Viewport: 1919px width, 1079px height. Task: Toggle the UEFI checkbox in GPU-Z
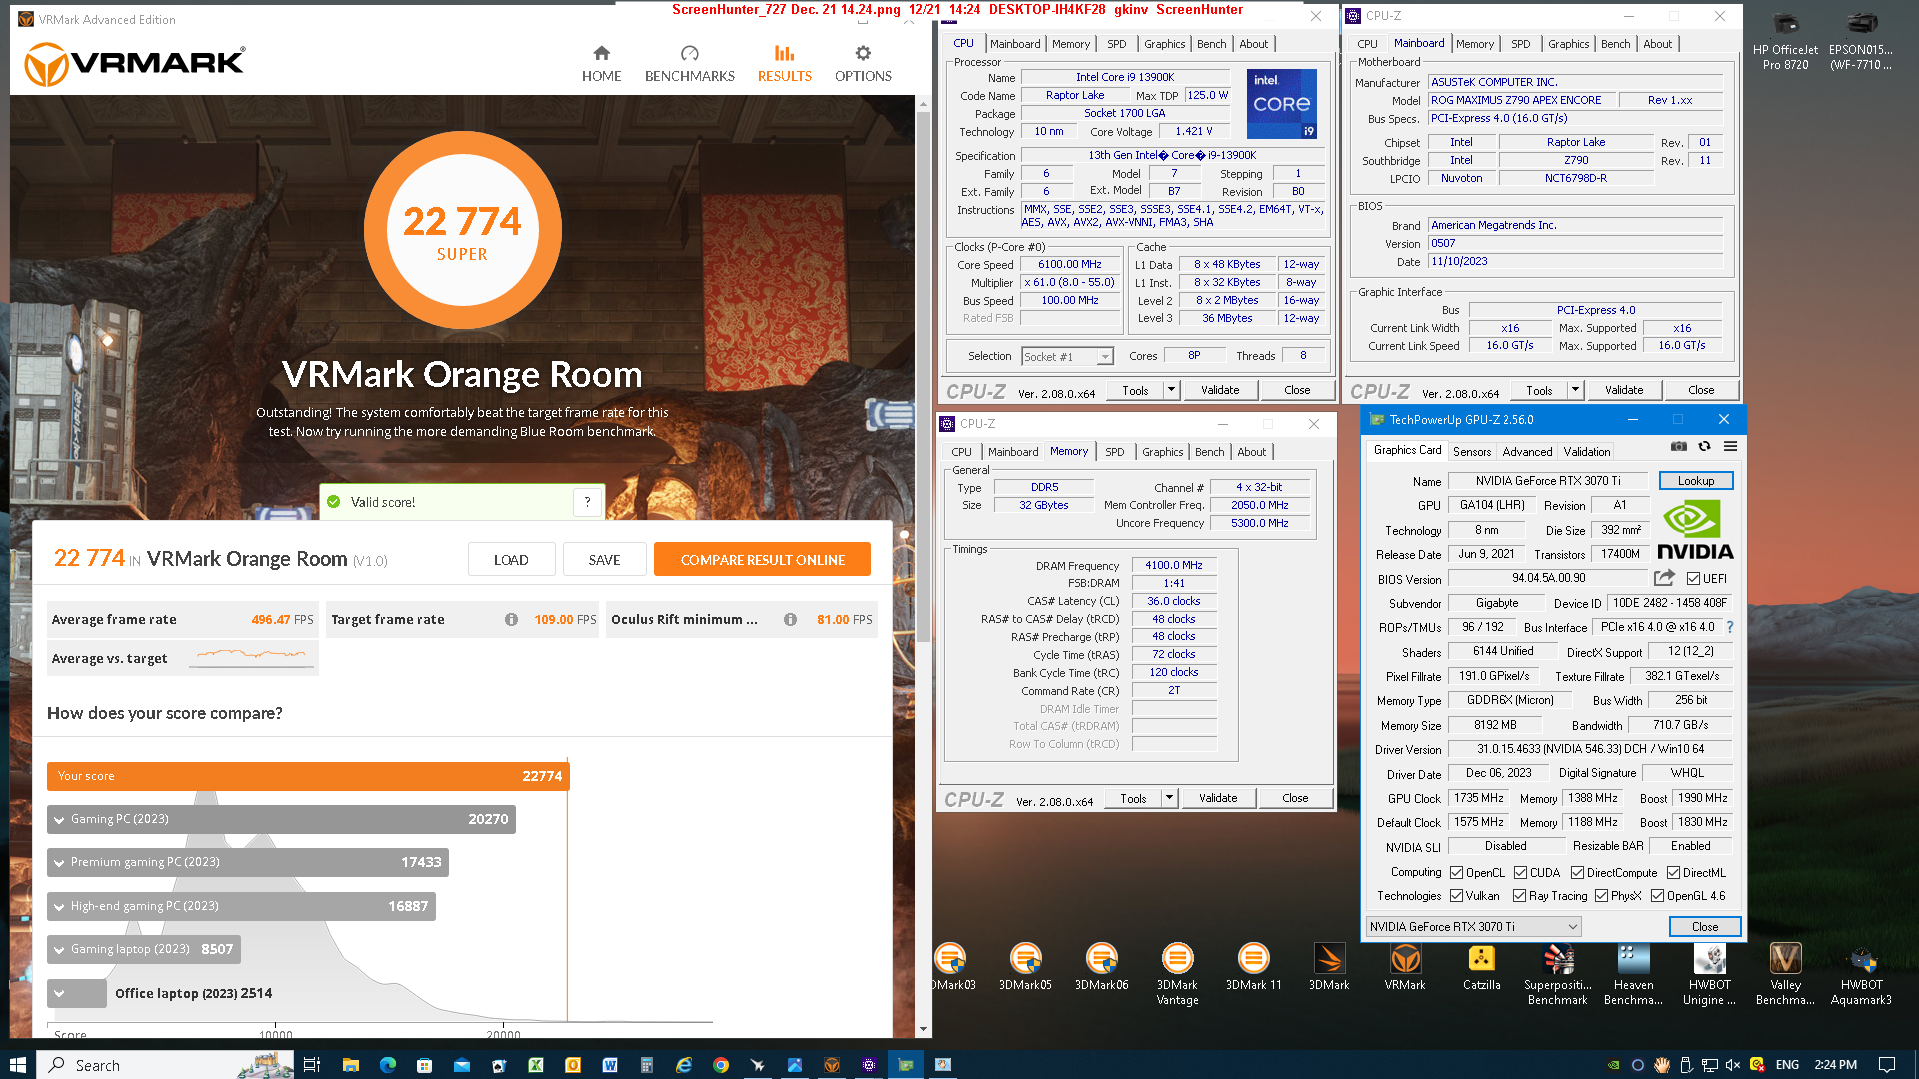point(1693,578)
